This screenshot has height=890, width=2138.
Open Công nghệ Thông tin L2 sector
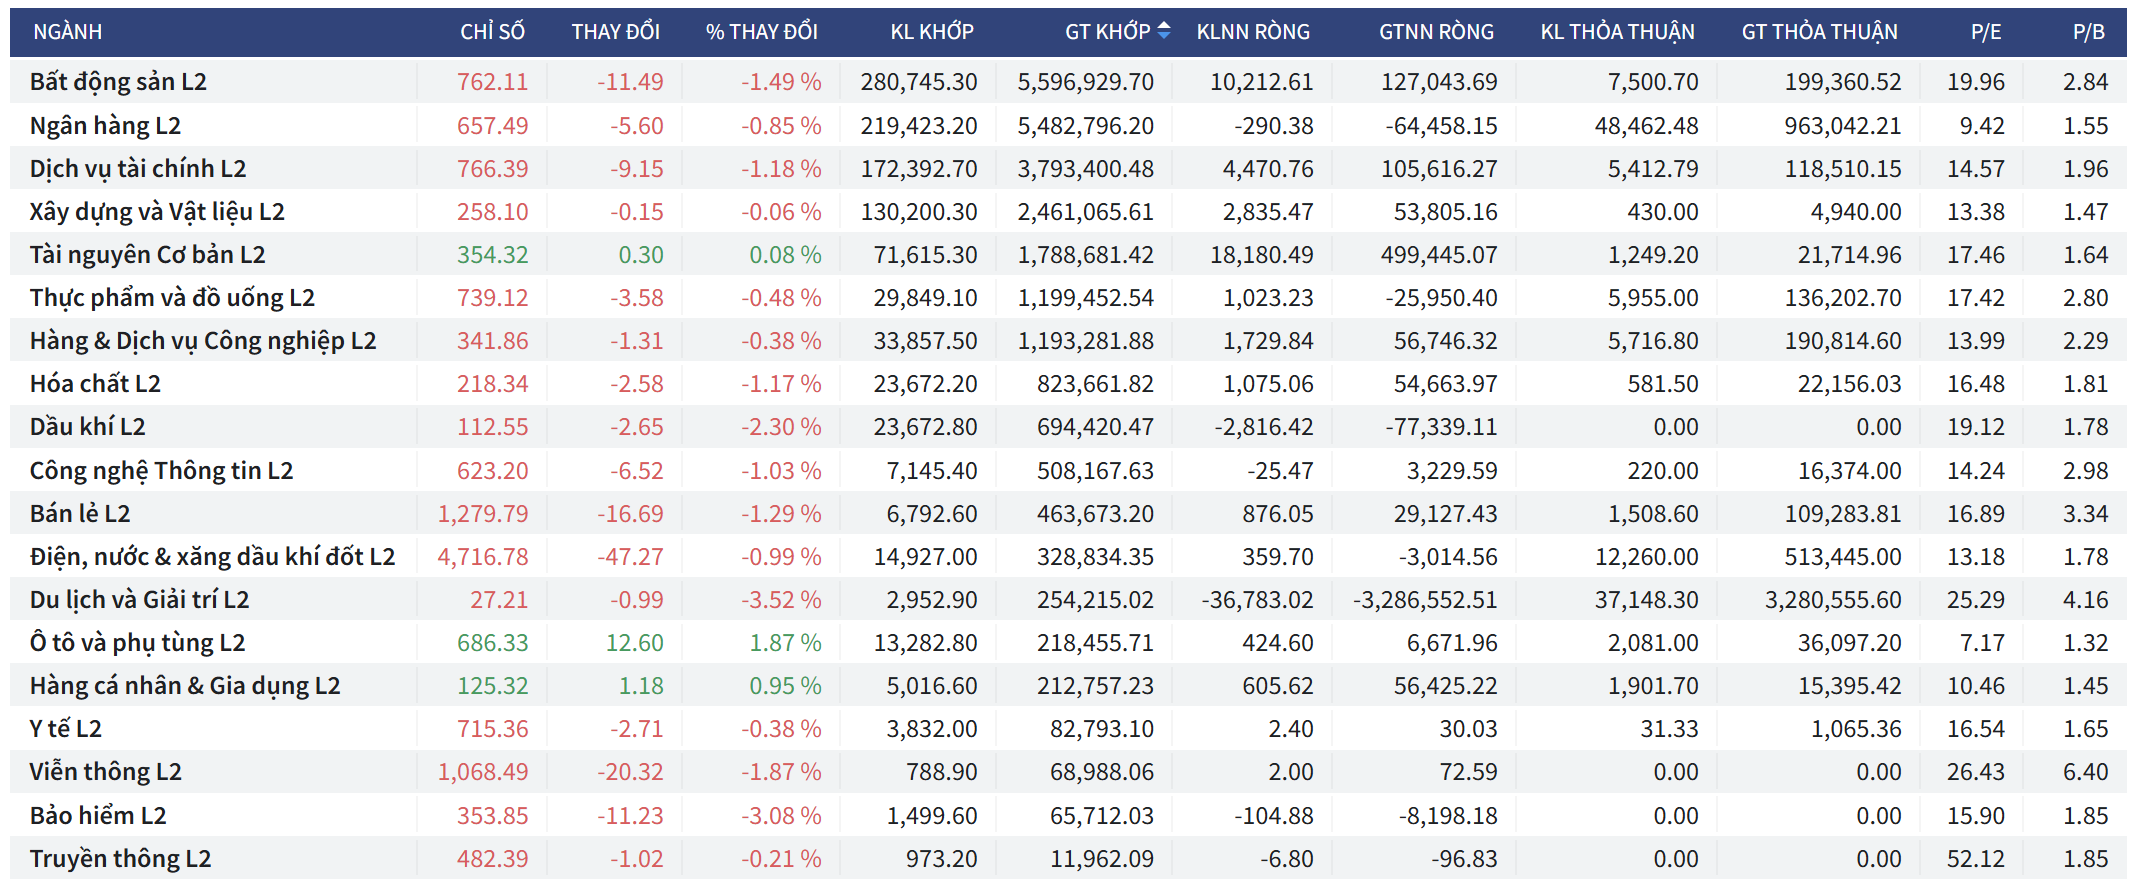(x=161, y=471)
